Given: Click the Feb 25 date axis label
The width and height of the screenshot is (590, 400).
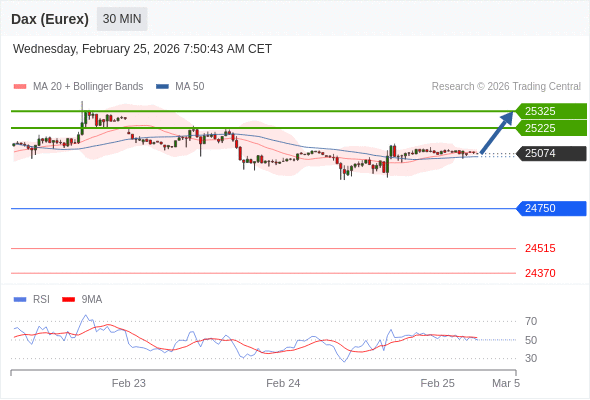Looking at the screenshot, I should coord(437,383).
